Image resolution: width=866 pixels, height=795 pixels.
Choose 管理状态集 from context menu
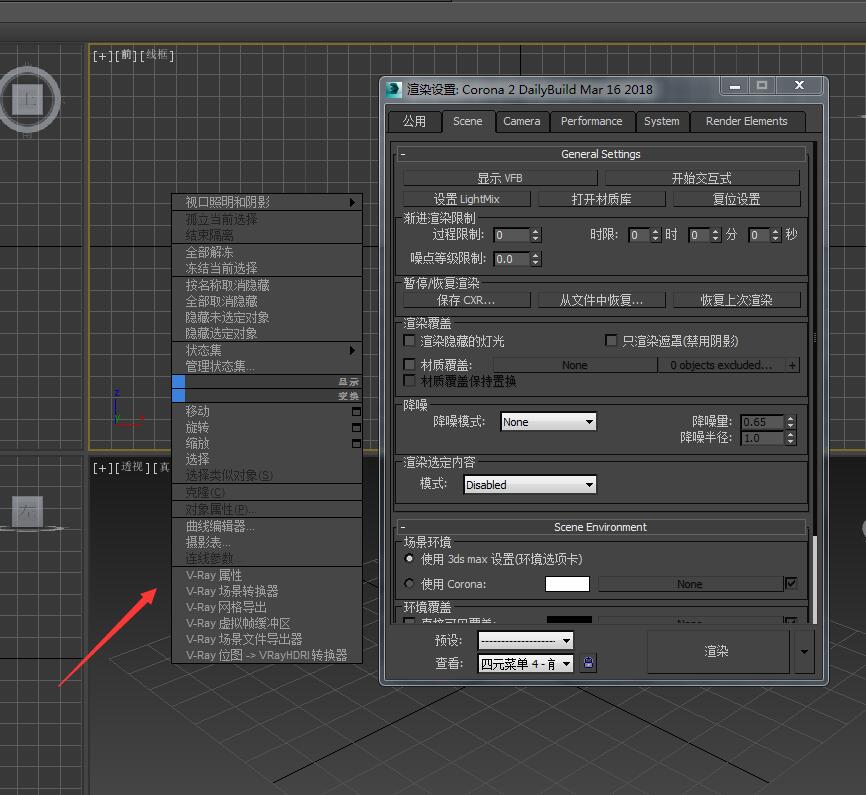tap(267, 366)
